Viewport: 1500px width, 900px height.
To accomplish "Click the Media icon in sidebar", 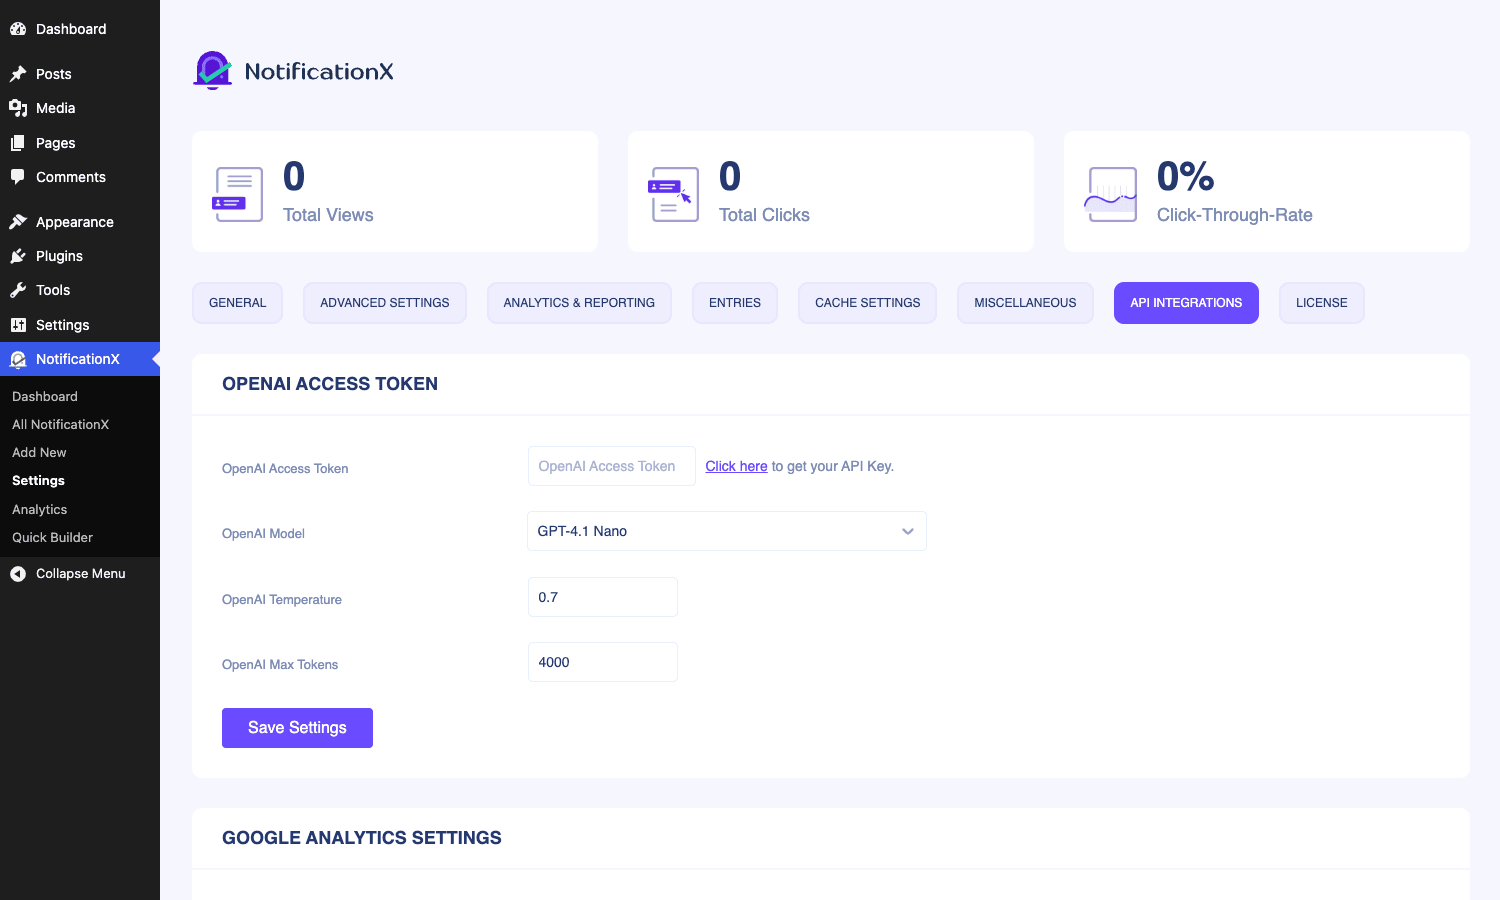I will coord(18,108).
